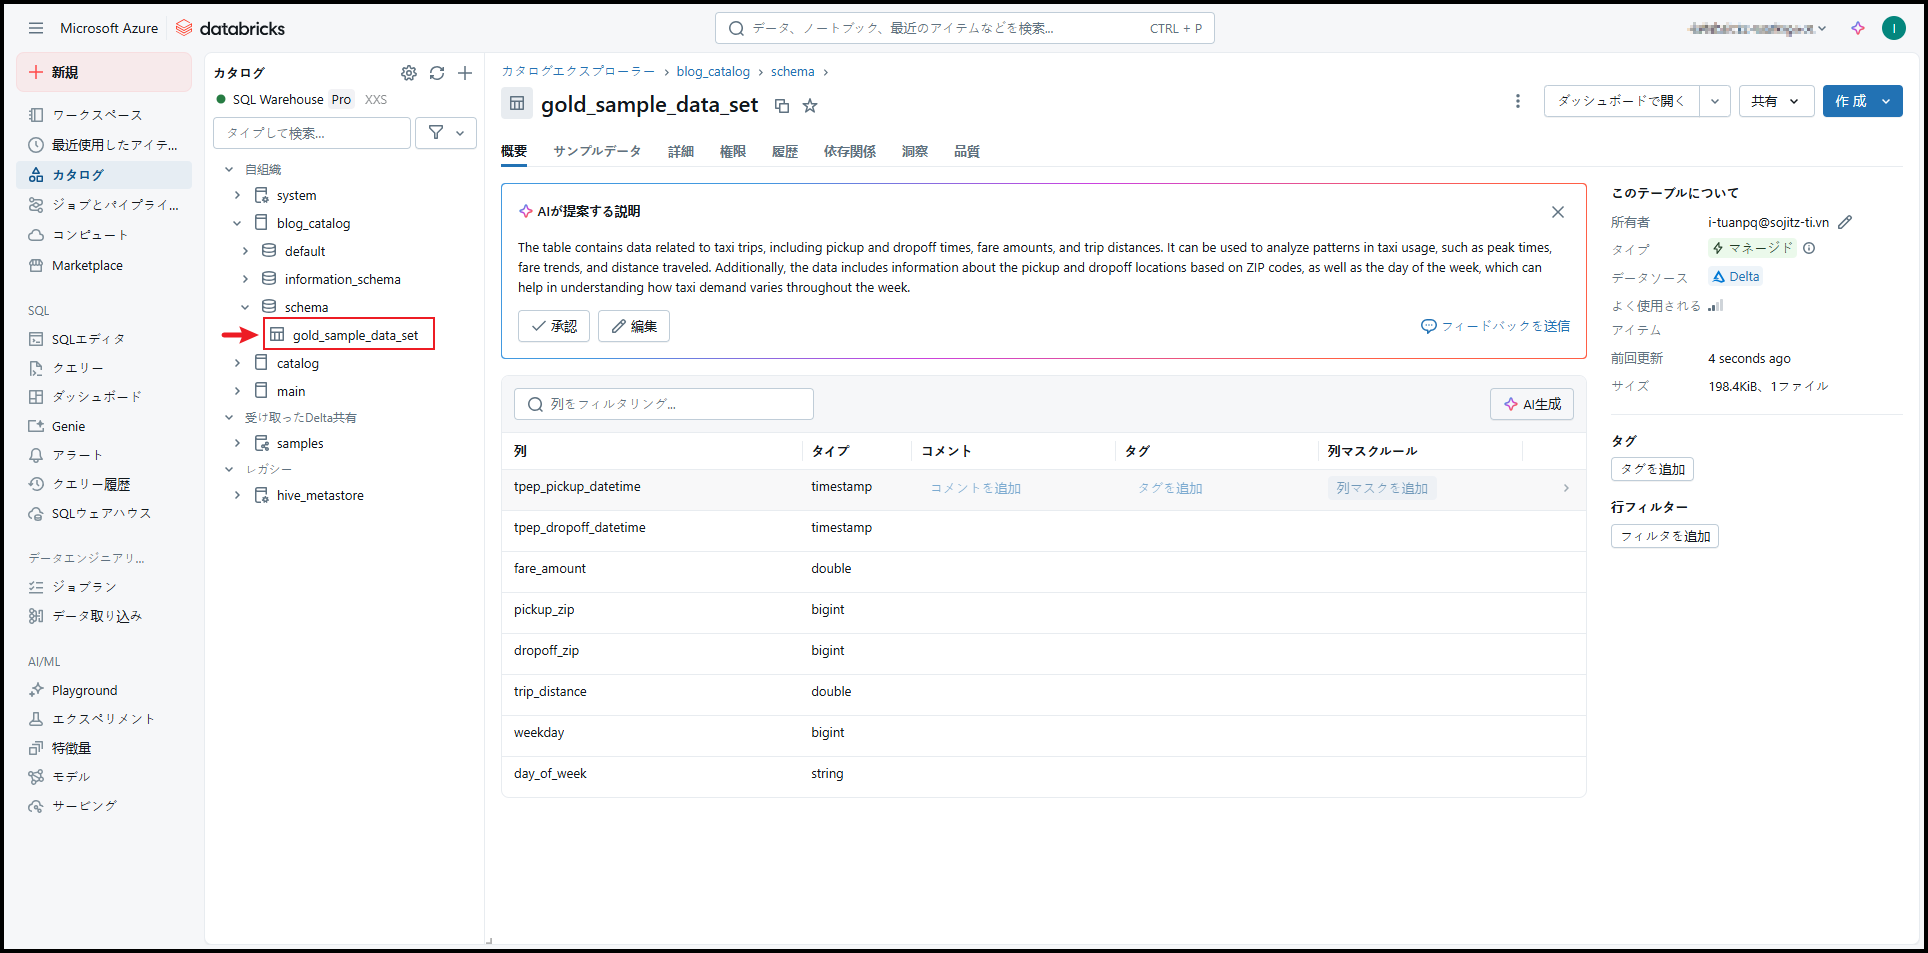
Task: Dismiss the AI suggested description panel
Action: tap(1557, 212)
